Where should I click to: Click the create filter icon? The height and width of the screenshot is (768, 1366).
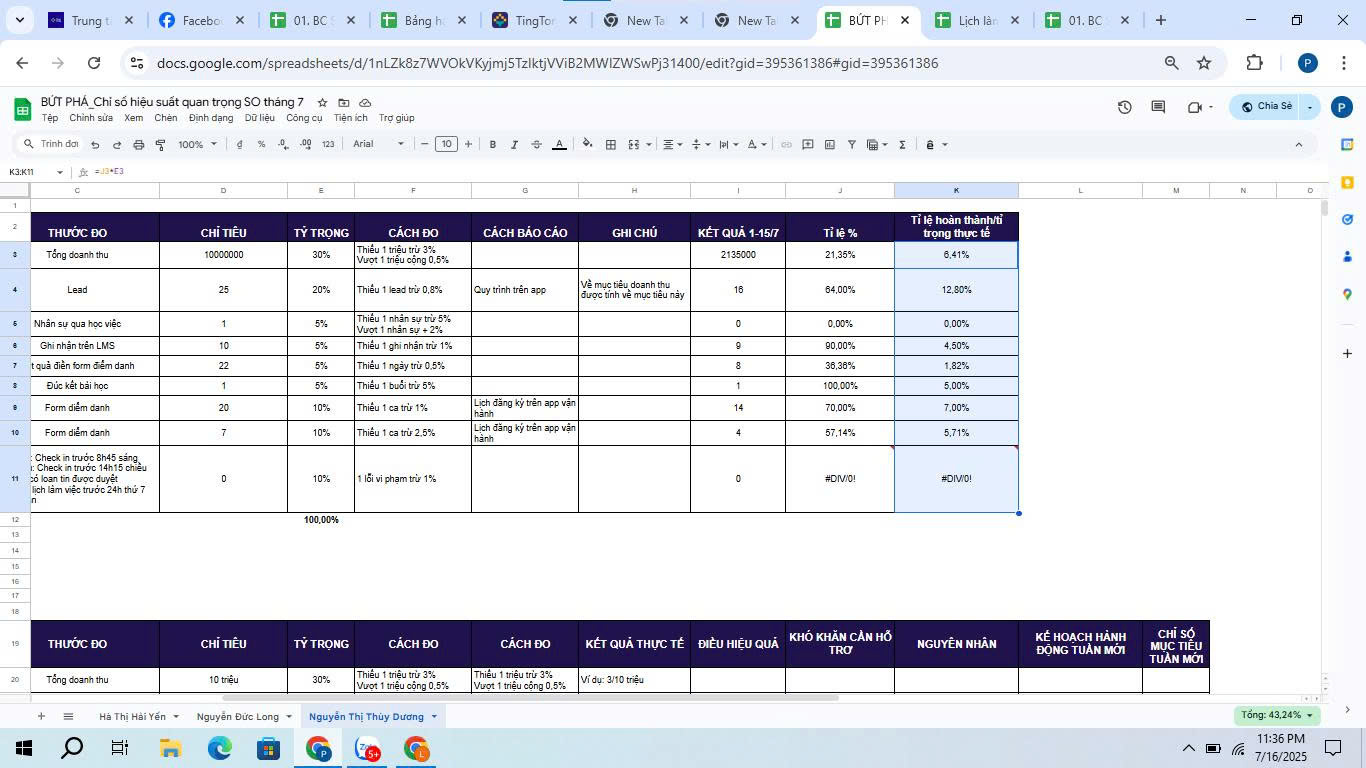(x=852, y=145)
